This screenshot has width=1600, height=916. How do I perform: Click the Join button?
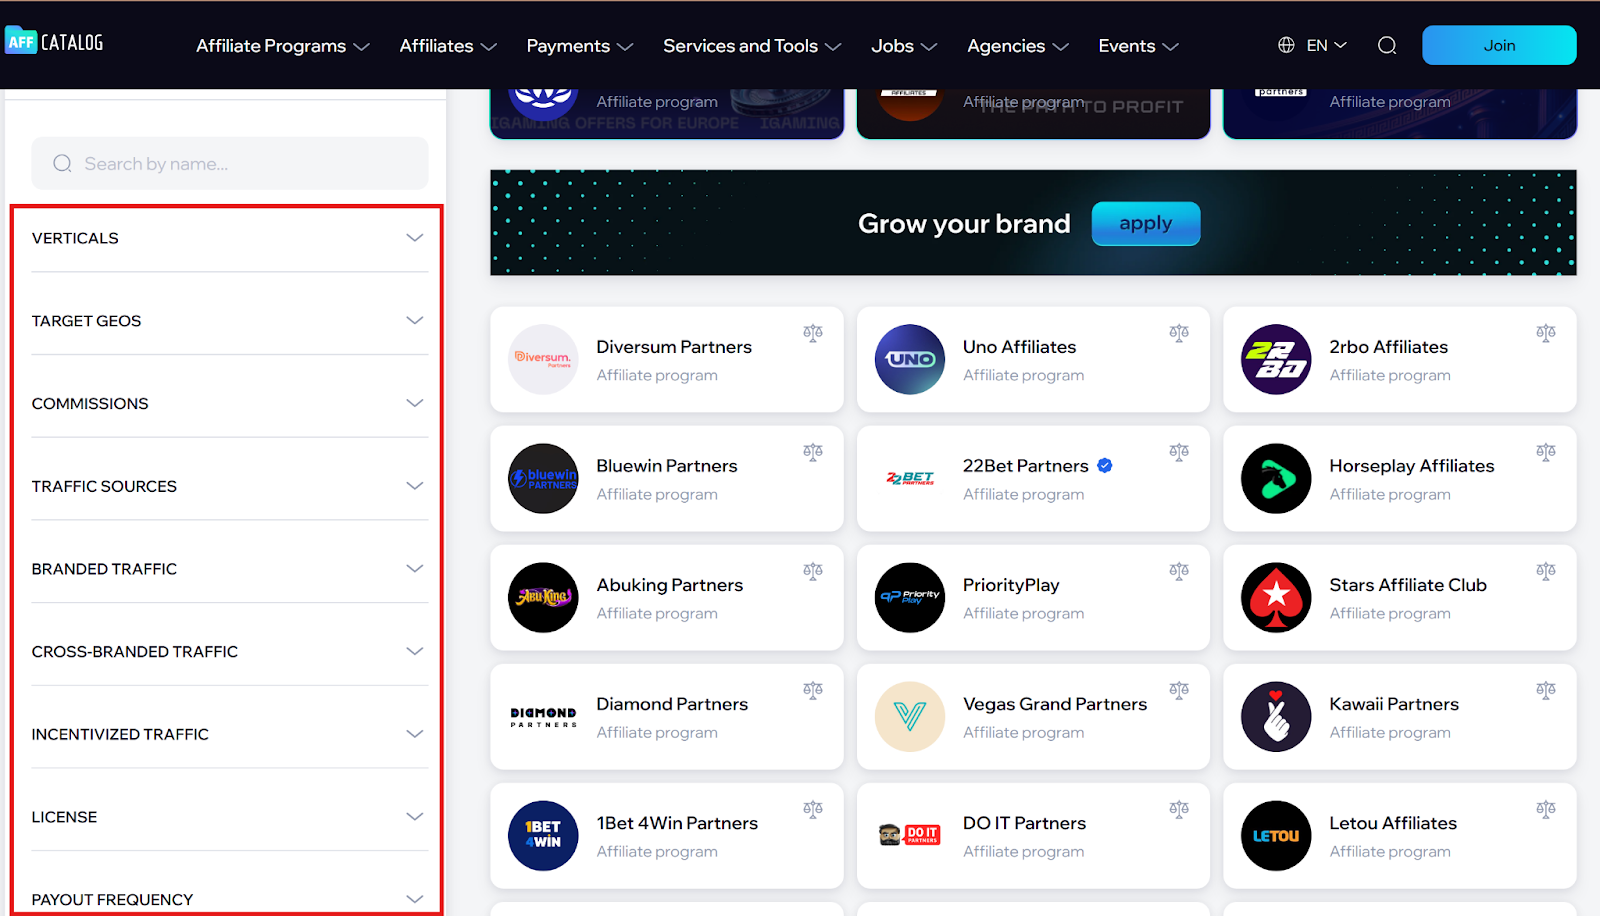pyautogui.click(x=1498, y=46)
